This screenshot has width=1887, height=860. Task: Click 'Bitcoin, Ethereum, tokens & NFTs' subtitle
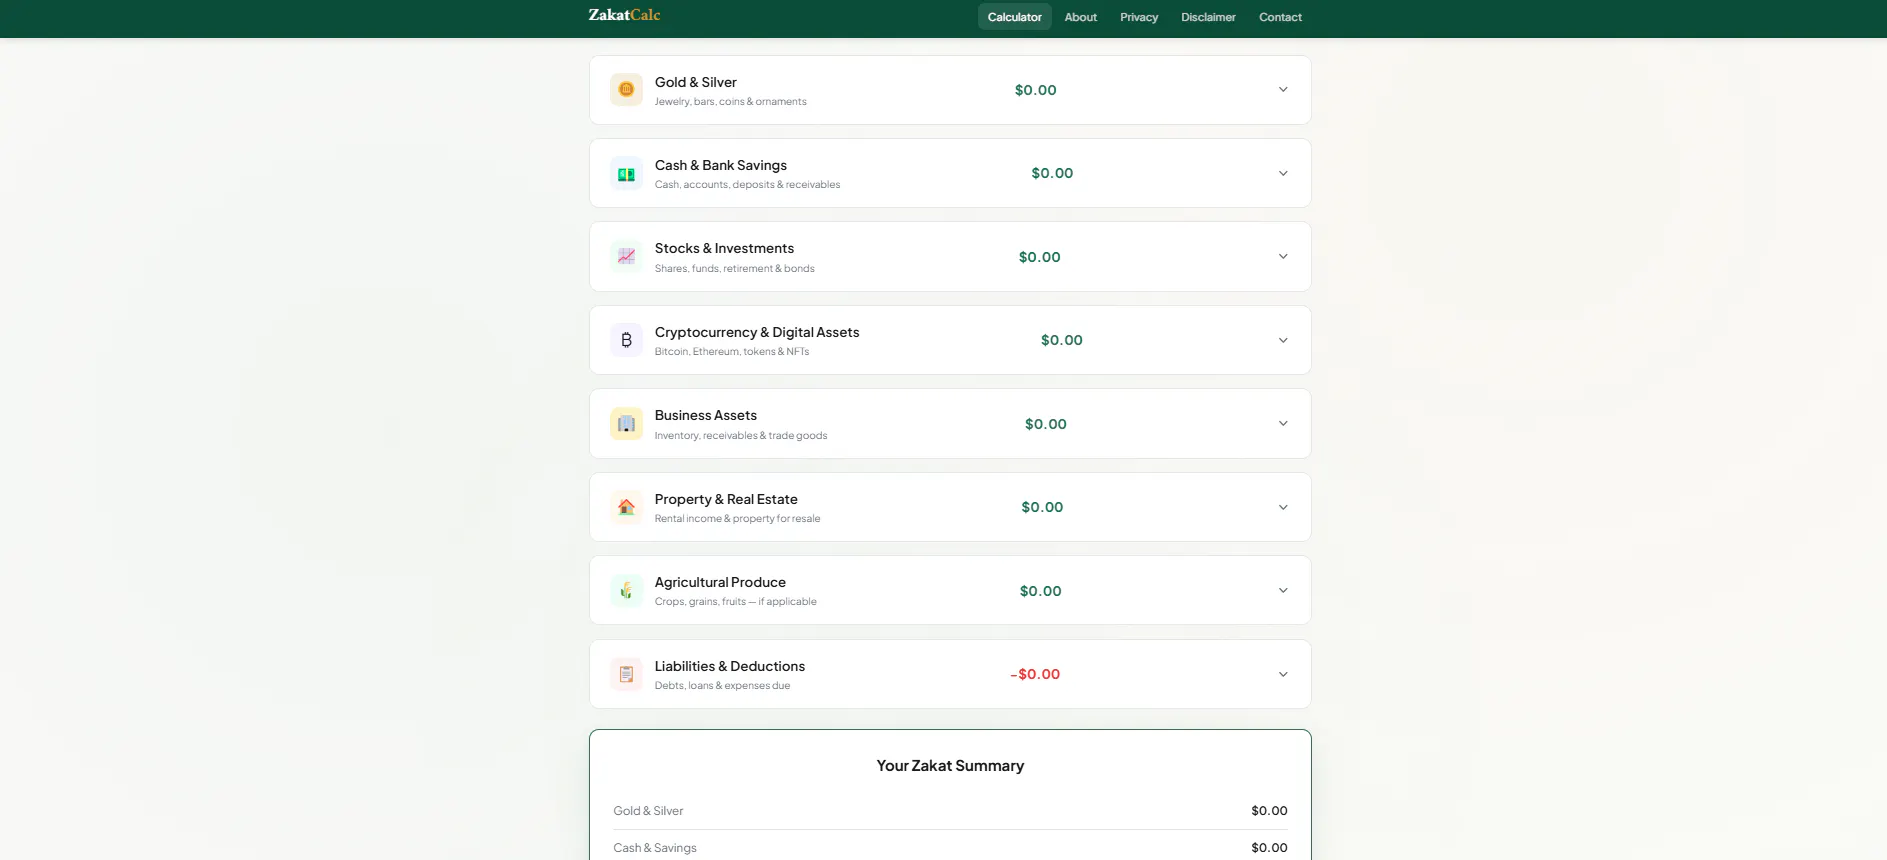tap(732, 352)
